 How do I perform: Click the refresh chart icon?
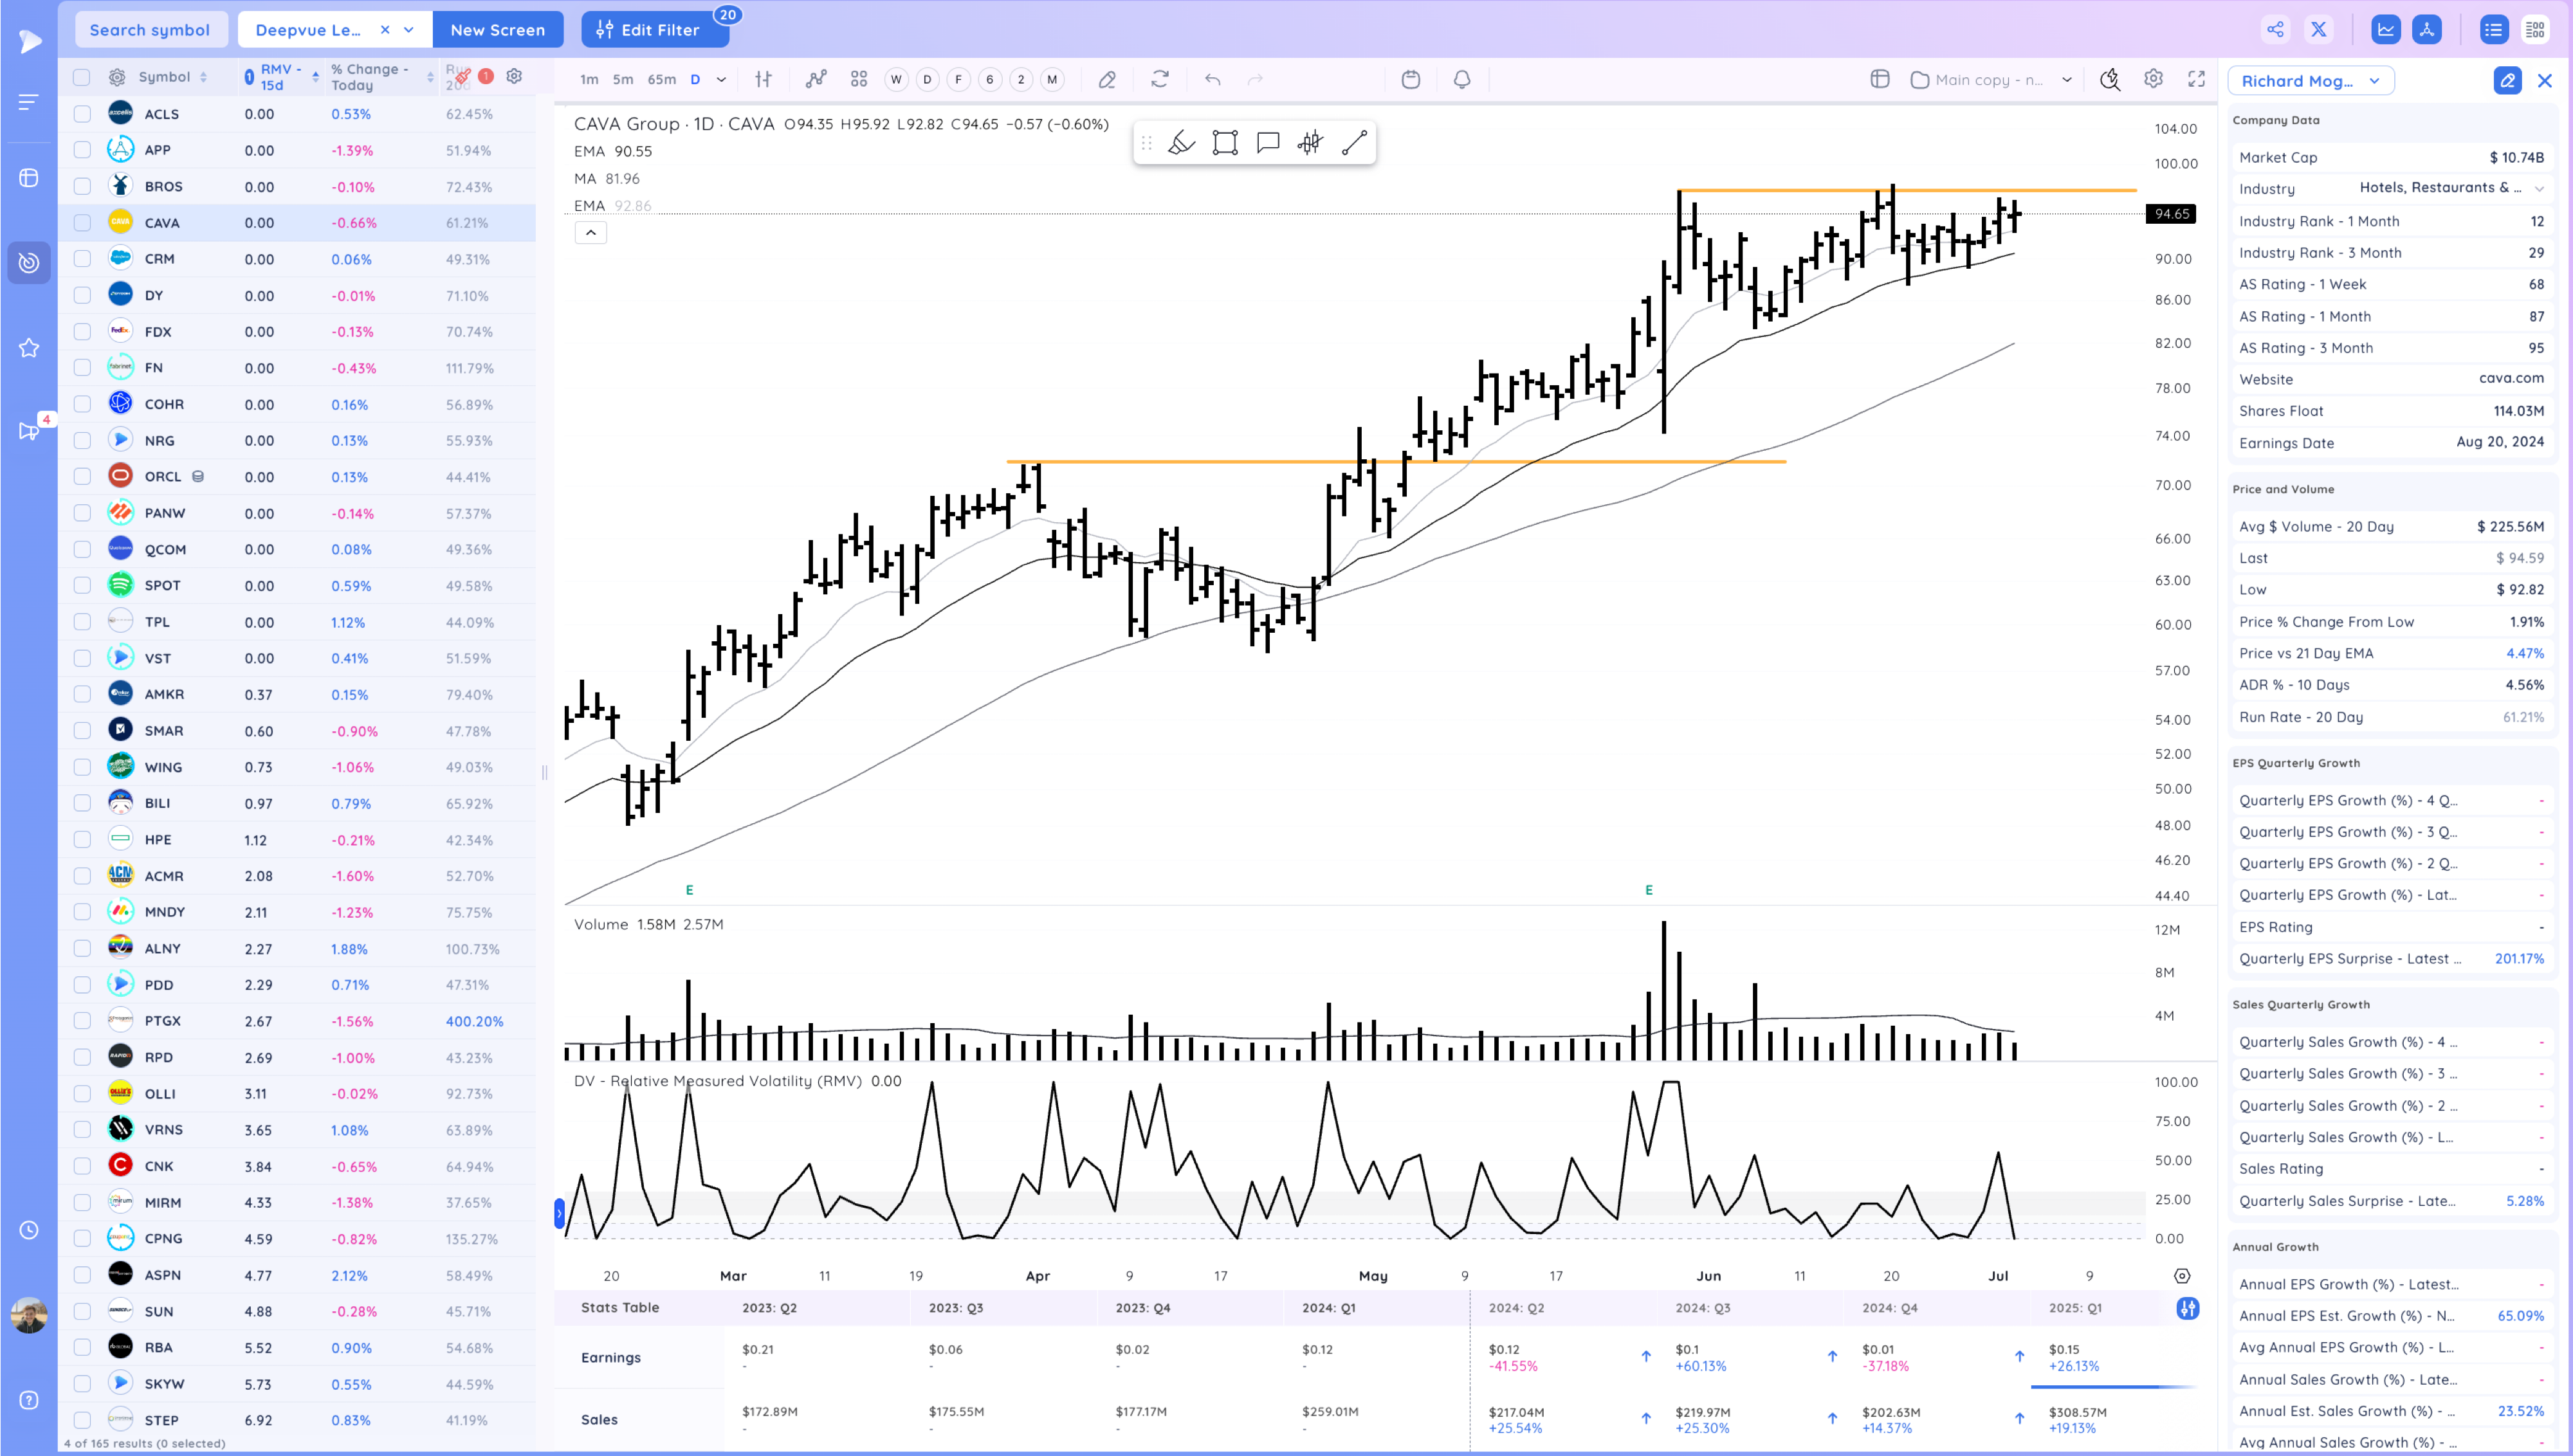coord(1160,79)
